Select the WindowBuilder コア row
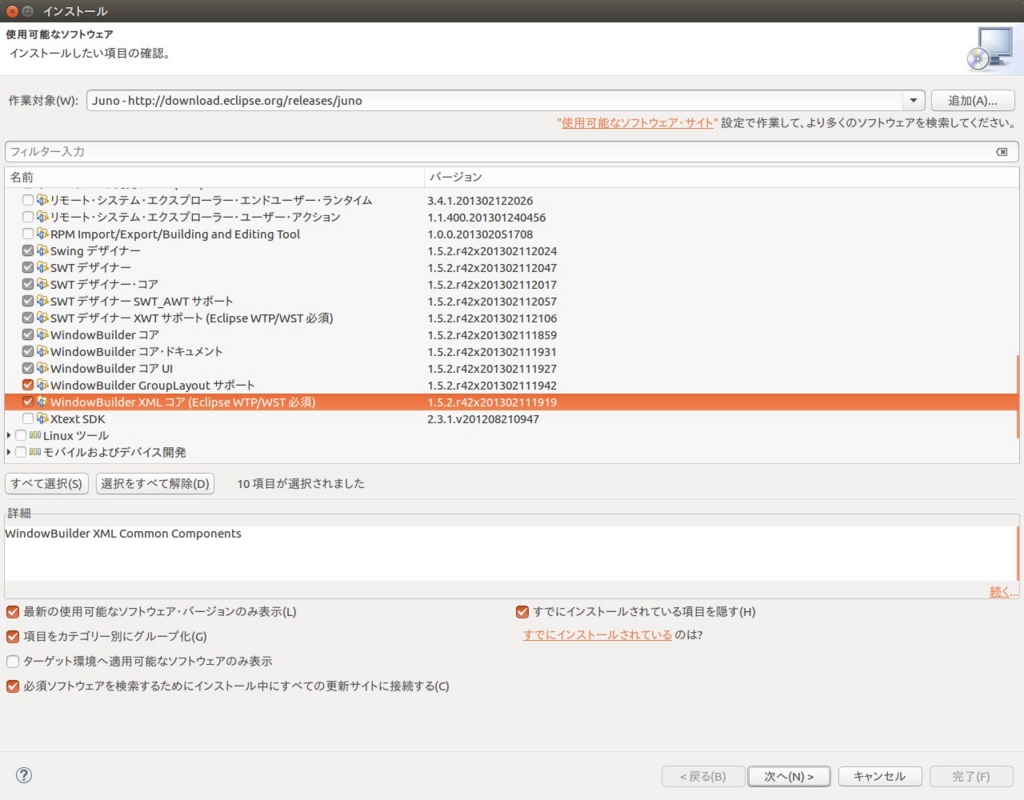The height and width of the screenshot is (800, 1024). click(511, 334)
